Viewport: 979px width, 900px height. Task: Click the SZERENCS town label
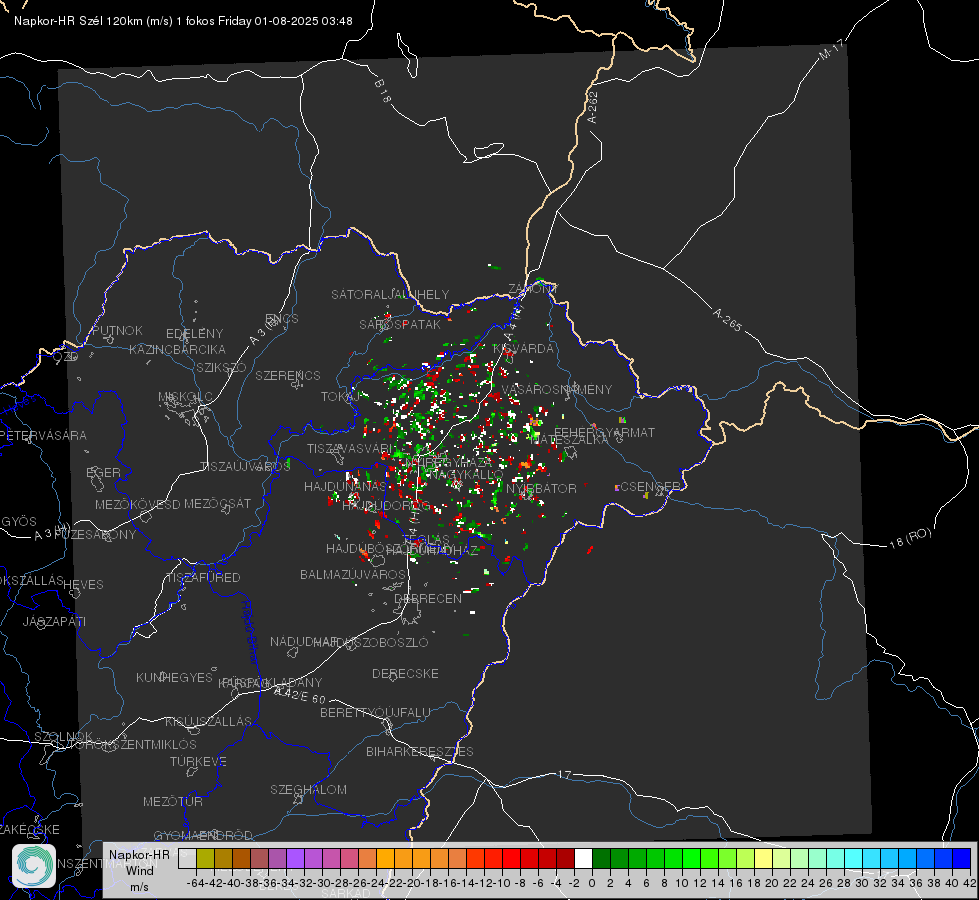(x=288, y=375)
